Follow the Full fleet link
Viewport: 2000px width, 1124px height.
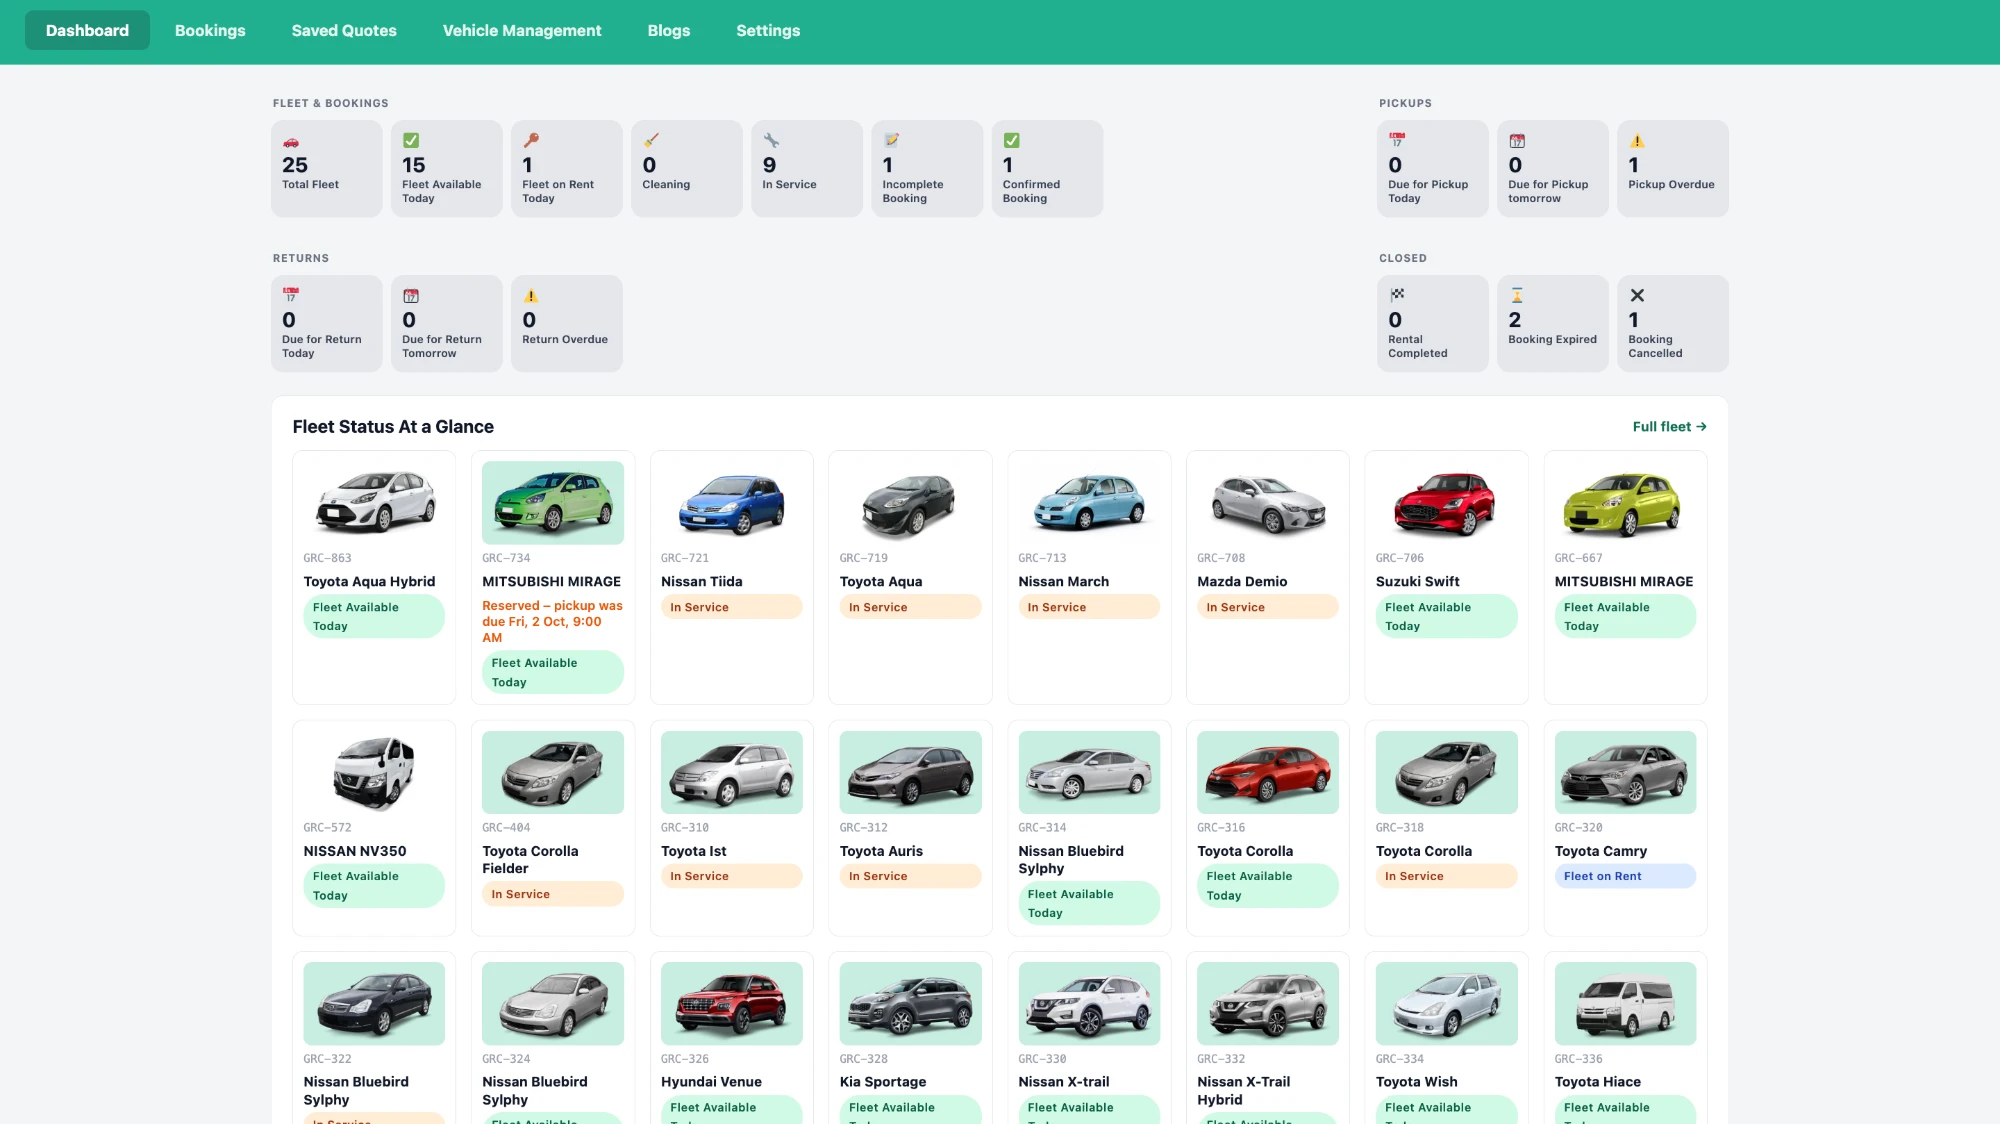(x=1669, y=427)
